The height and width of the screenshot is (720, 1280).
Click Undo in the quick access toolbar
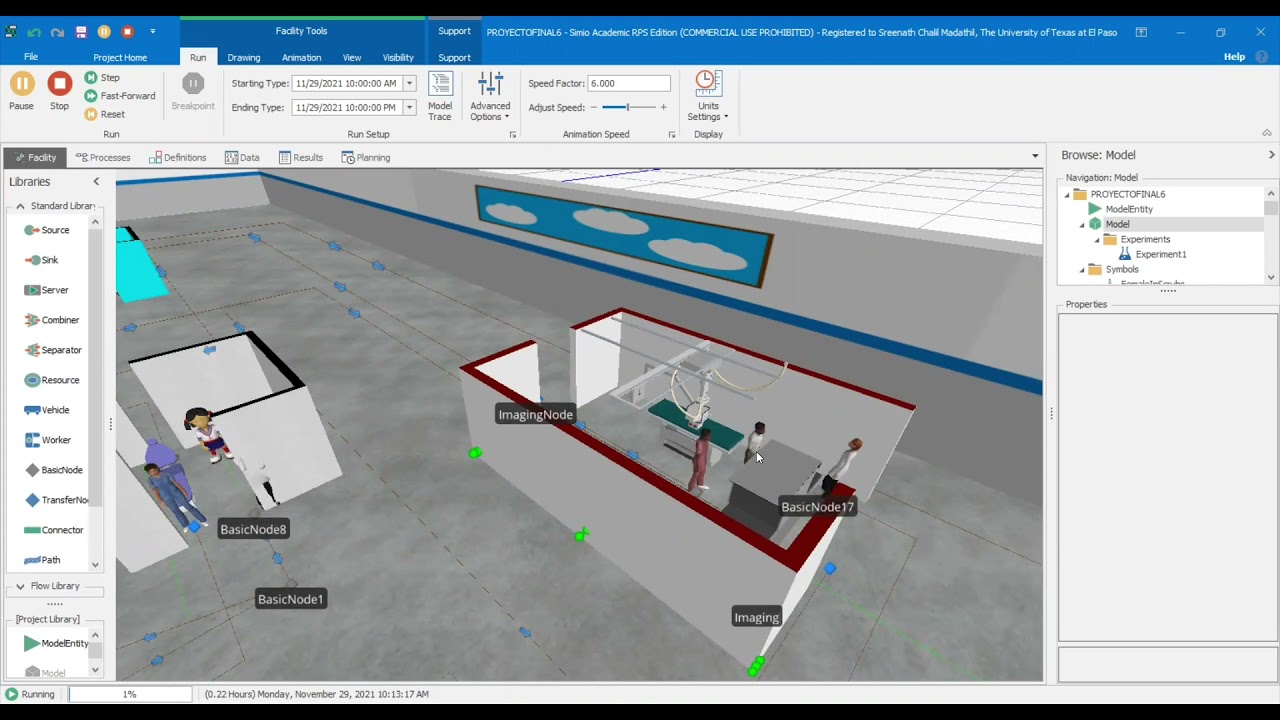pyautogui.click(x=34, y=32)
